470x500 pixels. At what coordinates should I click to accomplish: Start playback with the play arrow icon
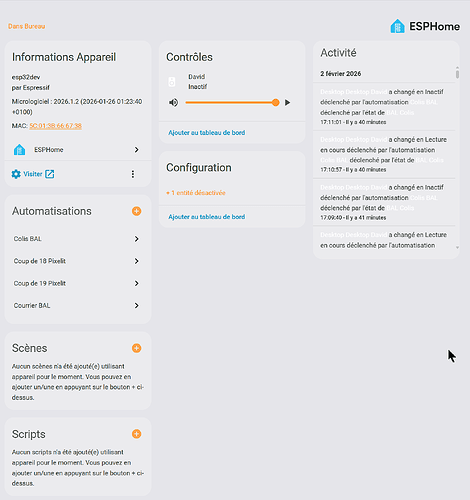pos(287,103)
